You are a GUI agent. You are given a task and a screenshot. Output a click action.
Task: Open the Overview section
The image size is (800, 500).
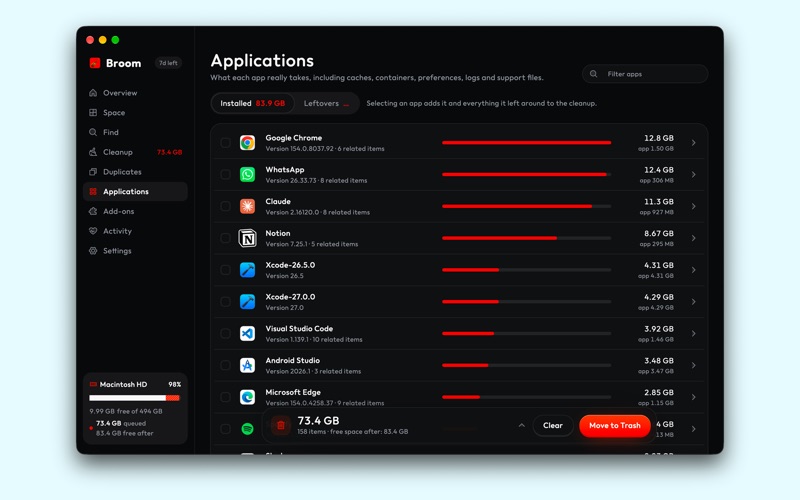135,93
